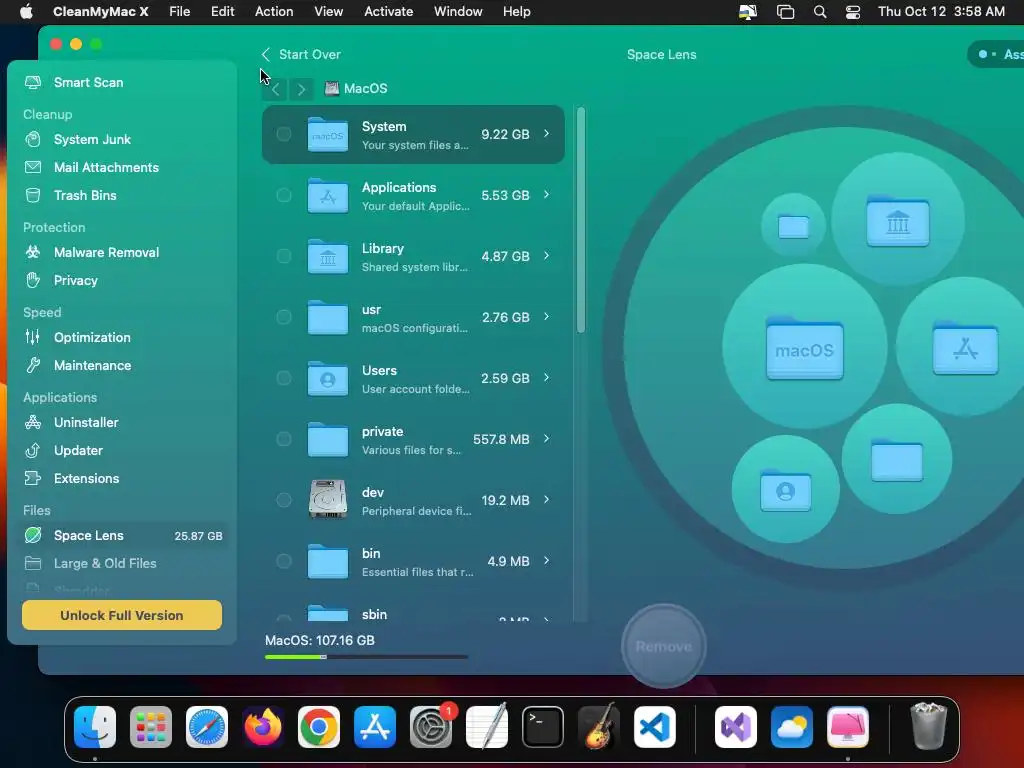Open the System Junk module

(x=92, y=139)
